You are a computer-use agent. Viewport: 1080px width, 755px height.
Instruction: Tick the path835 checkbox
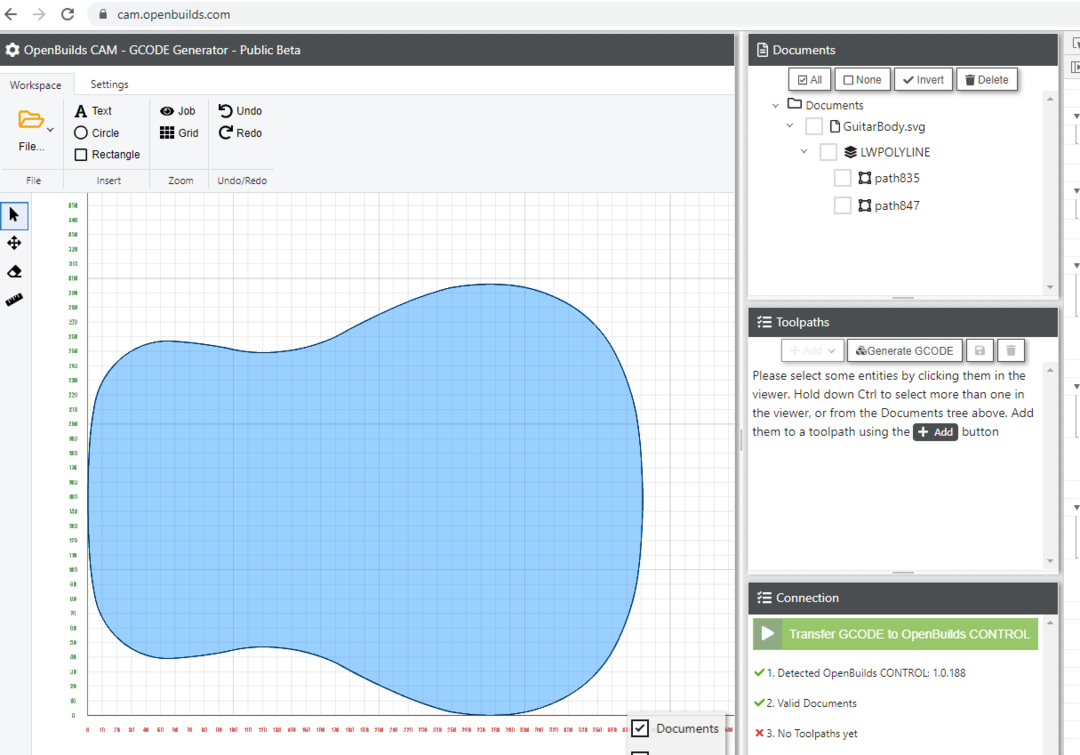coord(842,178)
